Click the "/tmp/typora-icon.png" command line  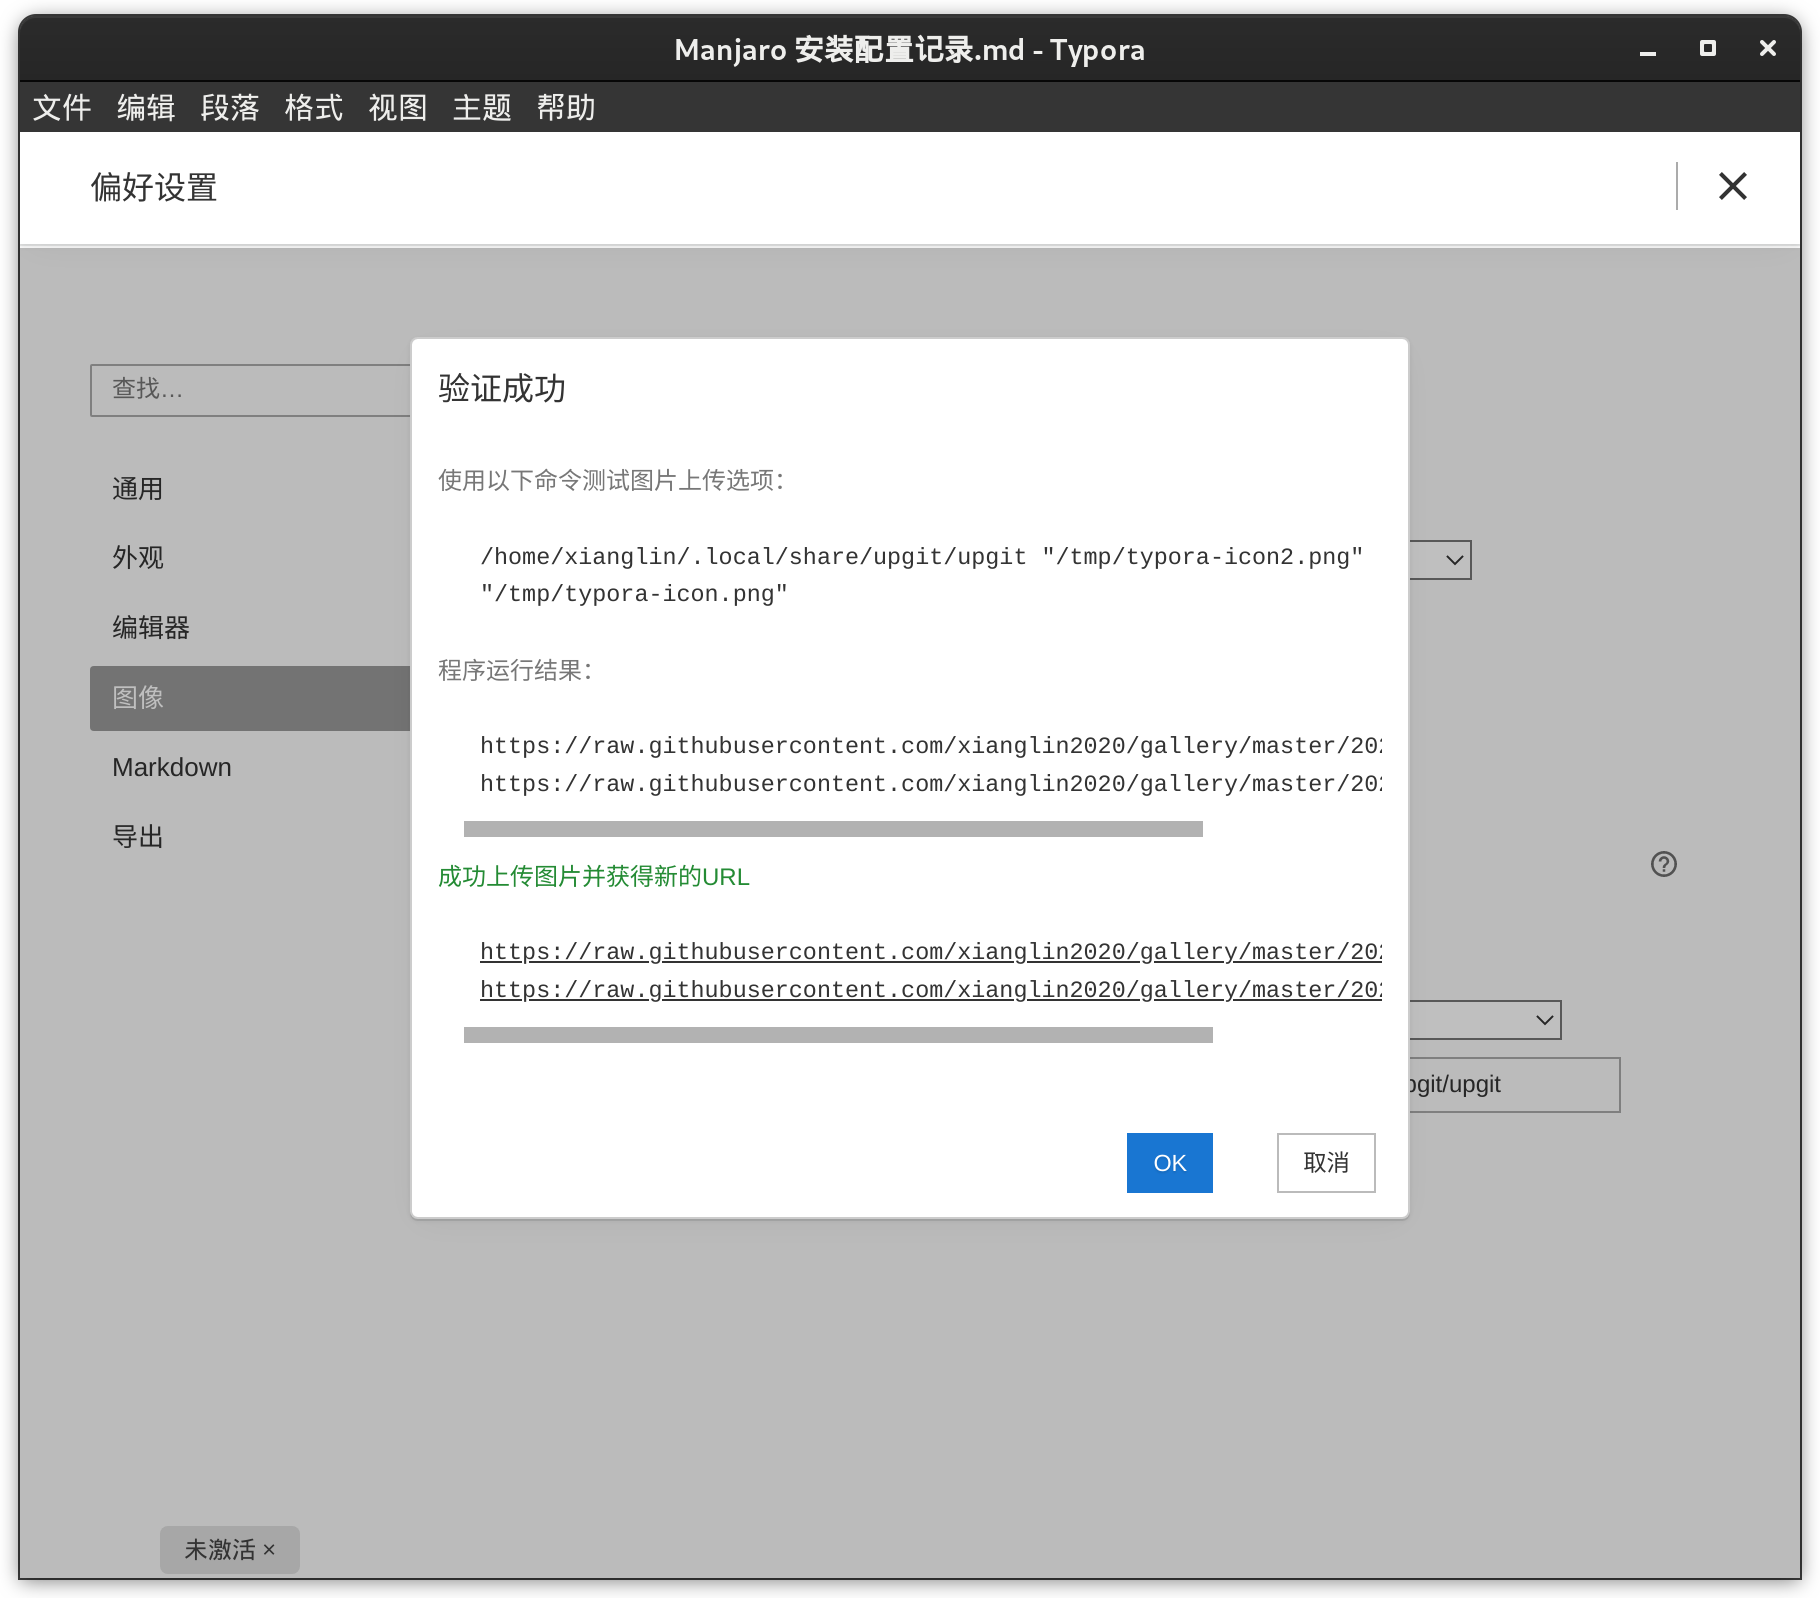(634, 594)
